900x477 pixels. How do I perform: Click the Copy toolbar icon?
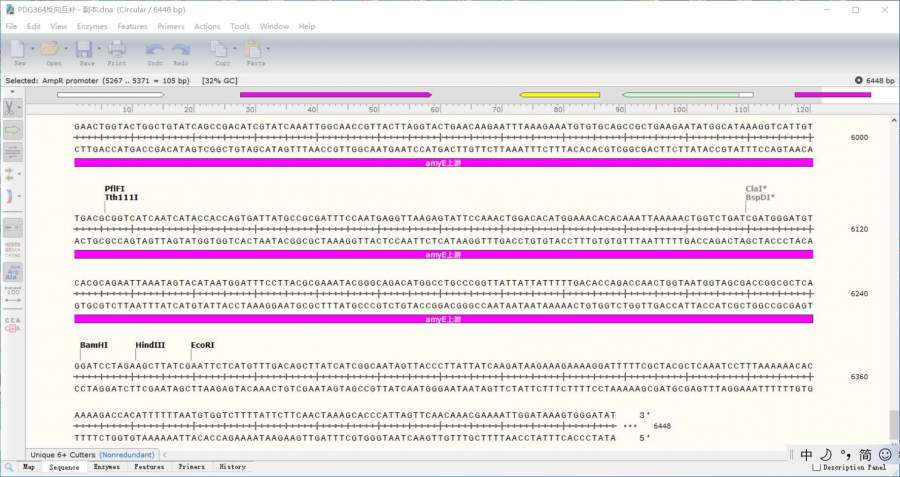tap(219, 49)
